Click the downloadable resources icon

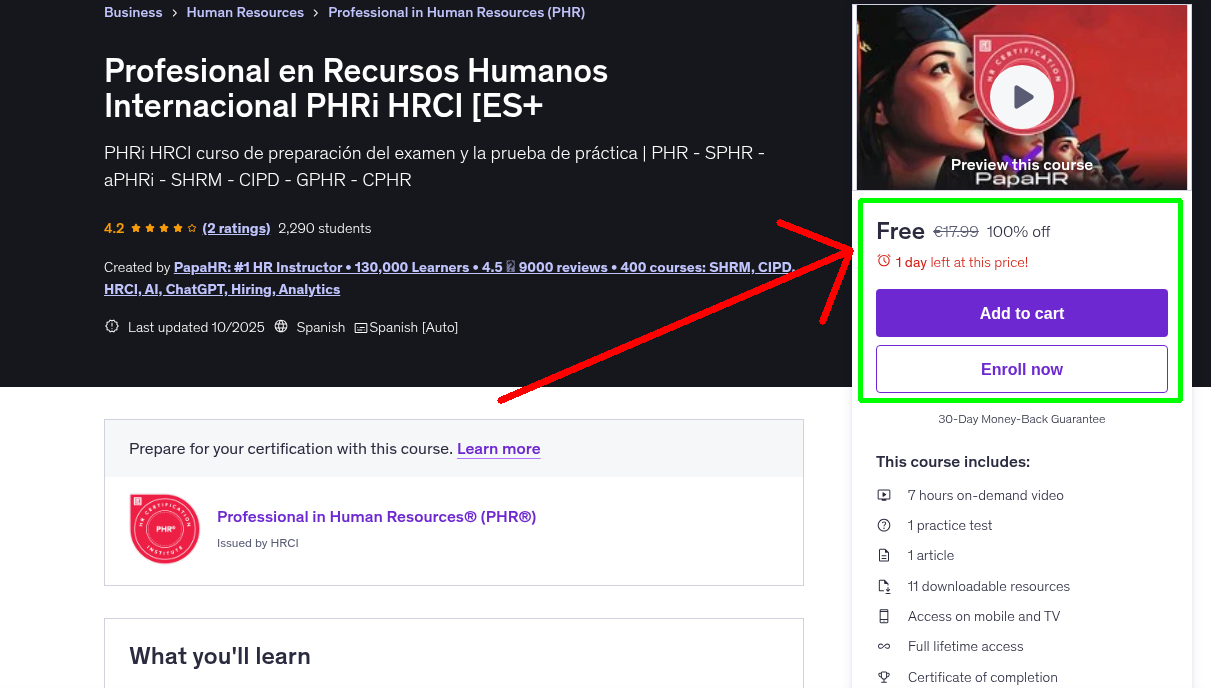[884, 586]
